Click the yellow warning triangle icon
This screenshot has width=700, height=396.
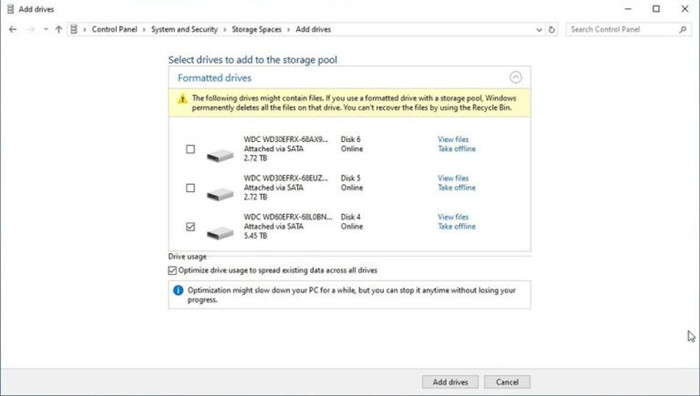[182, 99]
